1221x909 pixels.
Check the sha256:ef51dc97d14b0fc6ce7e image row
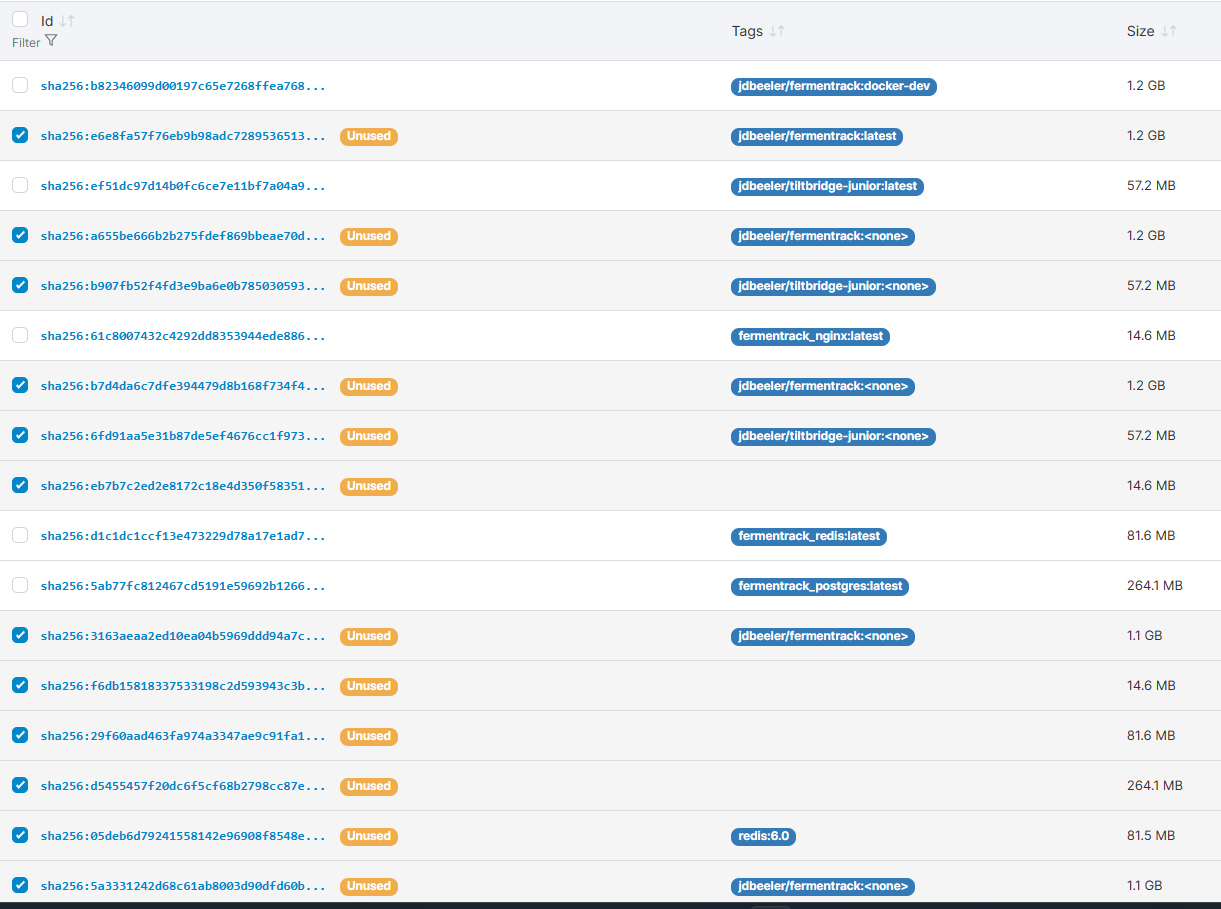[x=20, y=185]
